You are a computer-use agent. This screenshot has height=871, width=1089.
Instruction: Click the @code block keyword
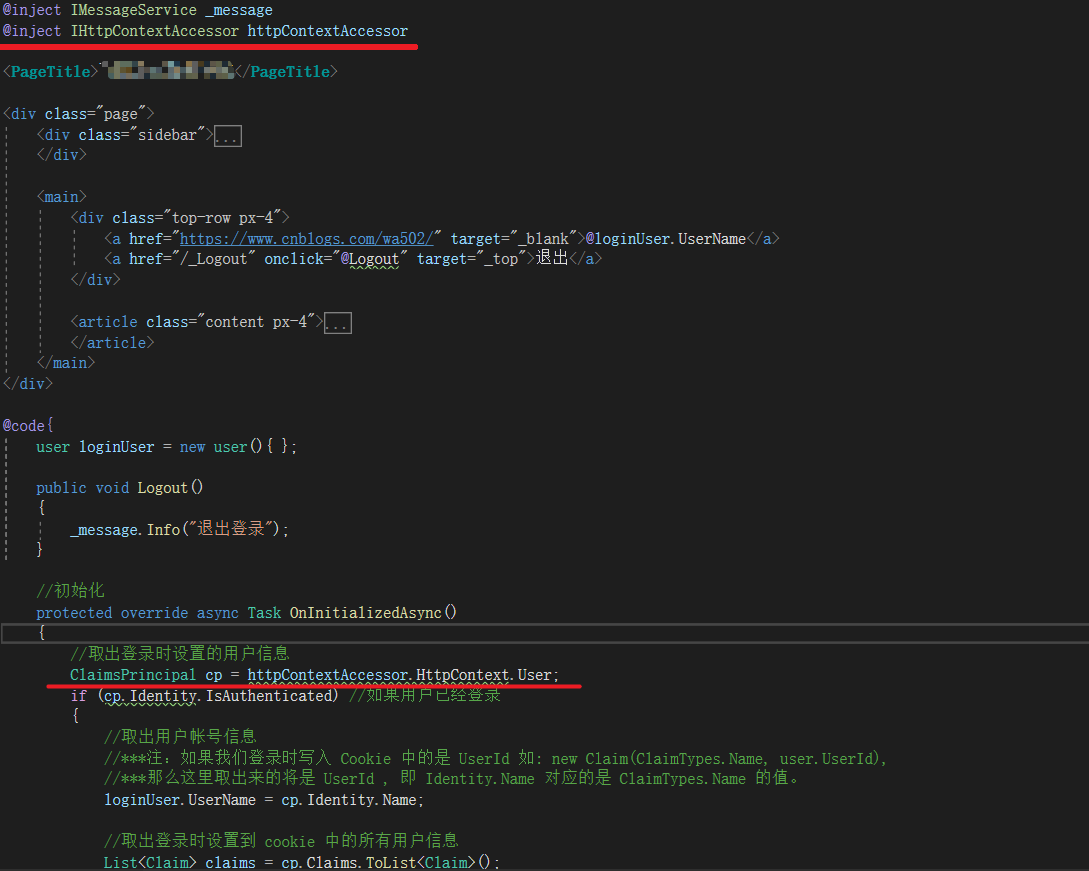pos(24,426)
